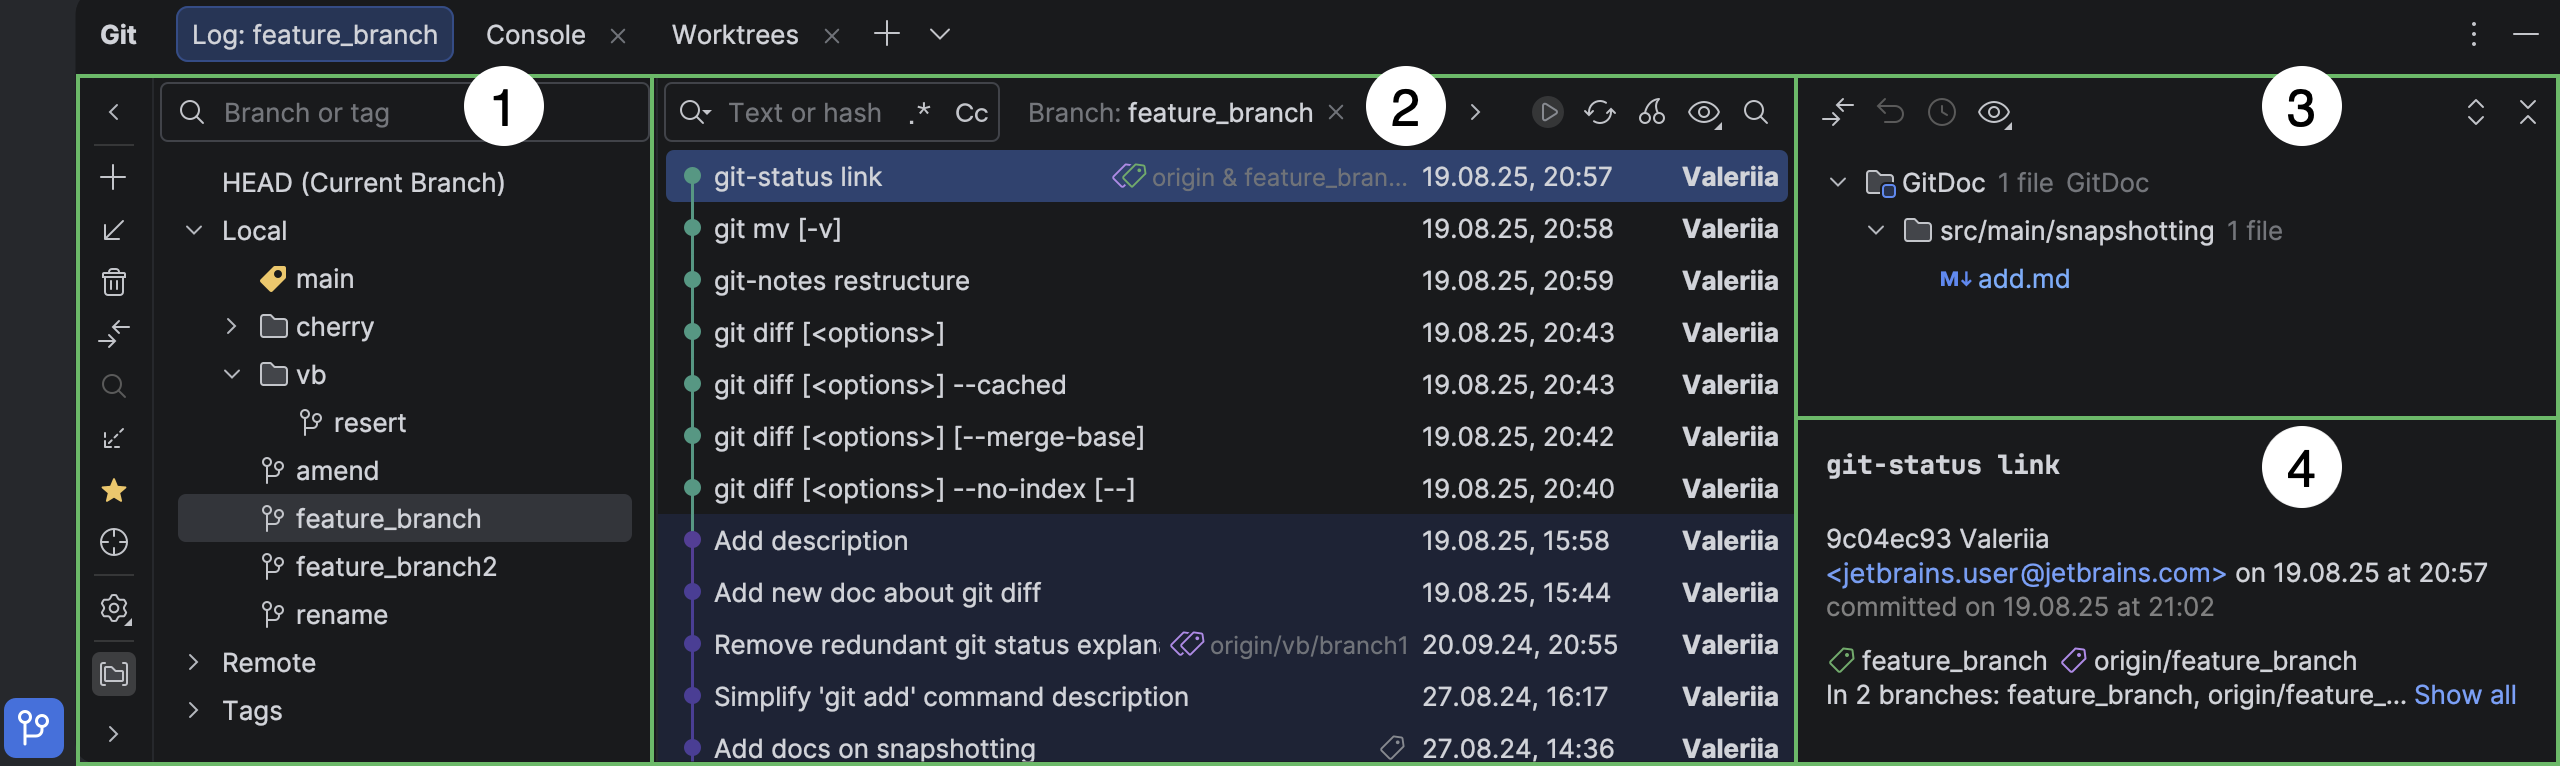Click the history clock icon

pos(1942,112)
